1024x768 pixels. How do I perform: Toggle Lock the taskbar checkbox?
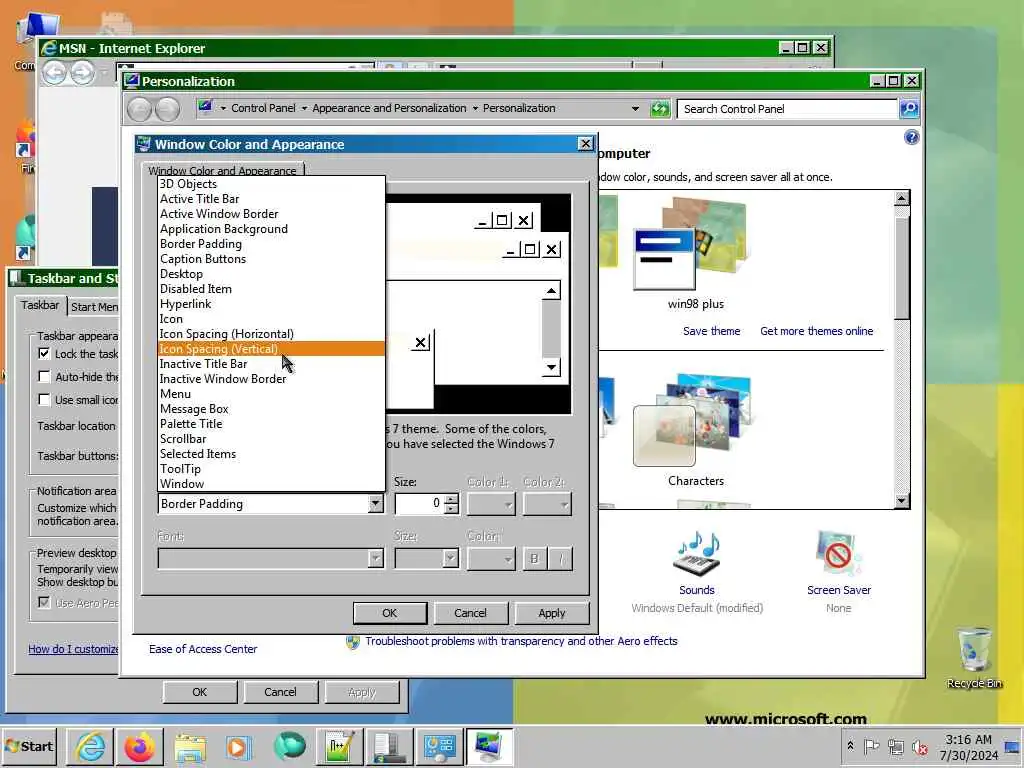point(44,353)
